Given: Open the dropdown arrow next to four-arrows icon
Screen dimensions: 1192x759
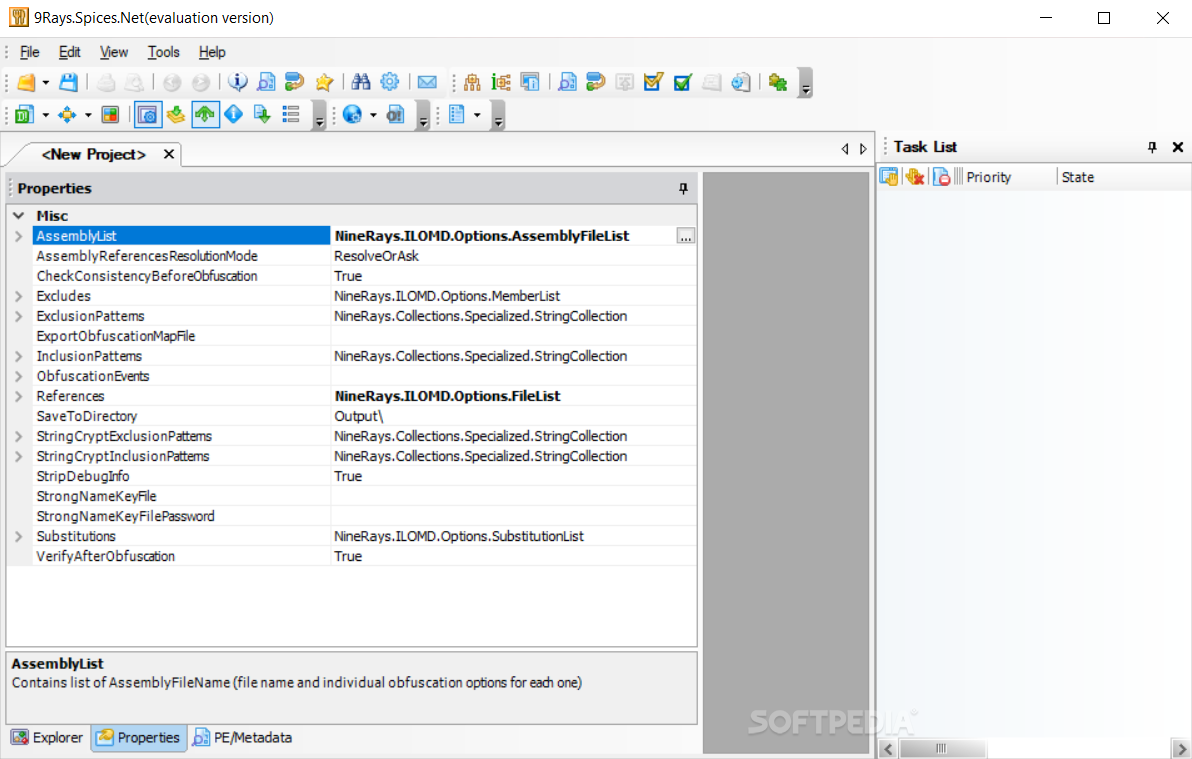Looking at the screenshot, I should (x=88, y=115).
